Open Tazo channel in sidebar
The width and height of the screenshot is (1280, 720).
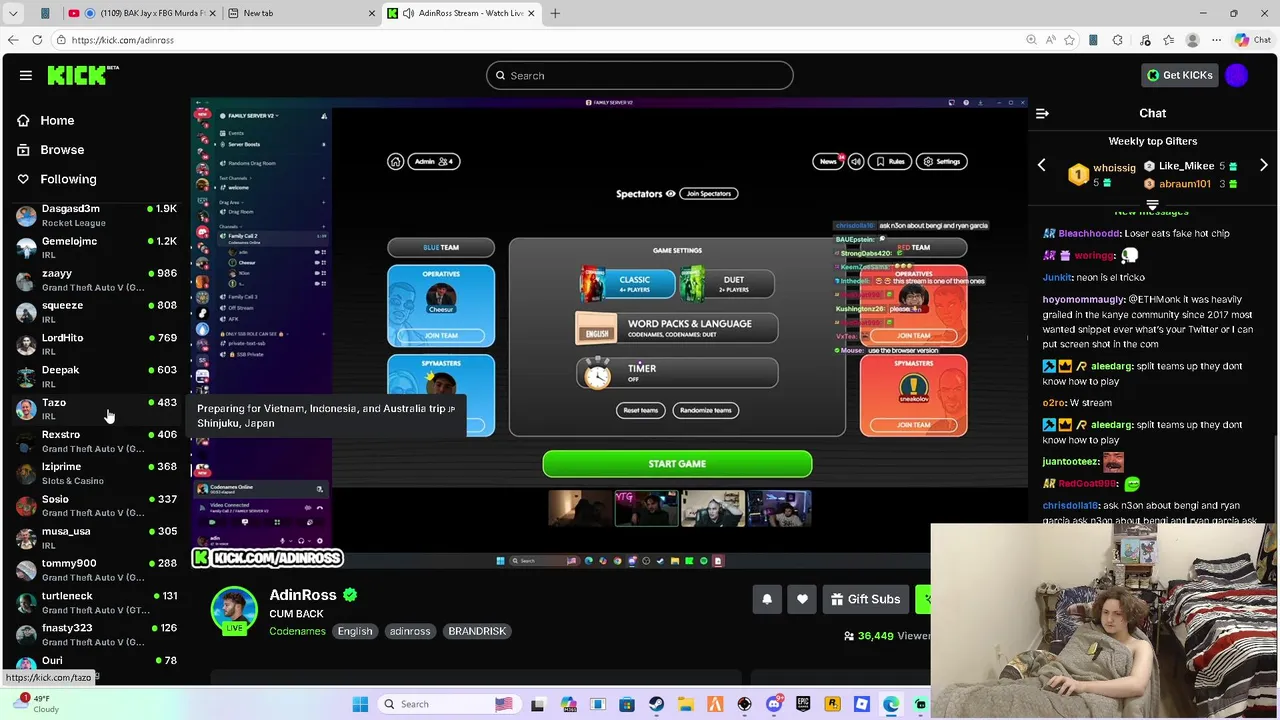[x=95, y=409]
